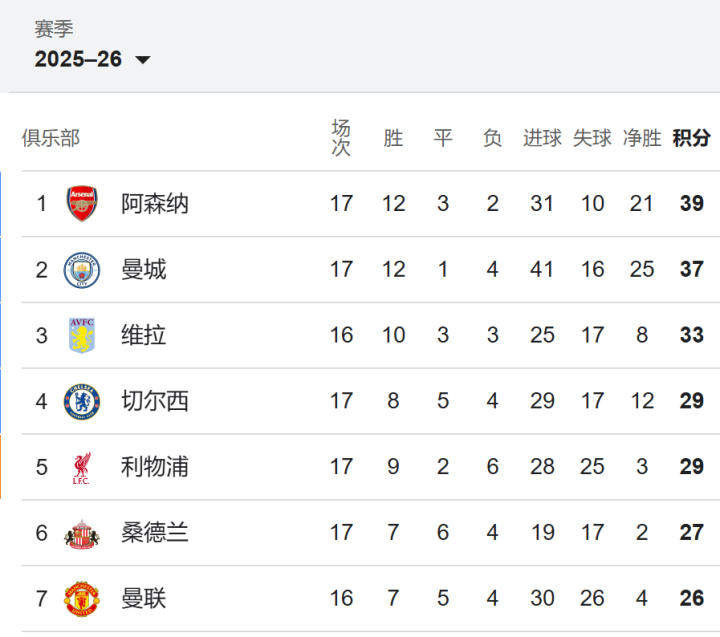The width and height of the screenshot is (720, 637).
Task: Click the 积分 column header
Action: [691, 138]
